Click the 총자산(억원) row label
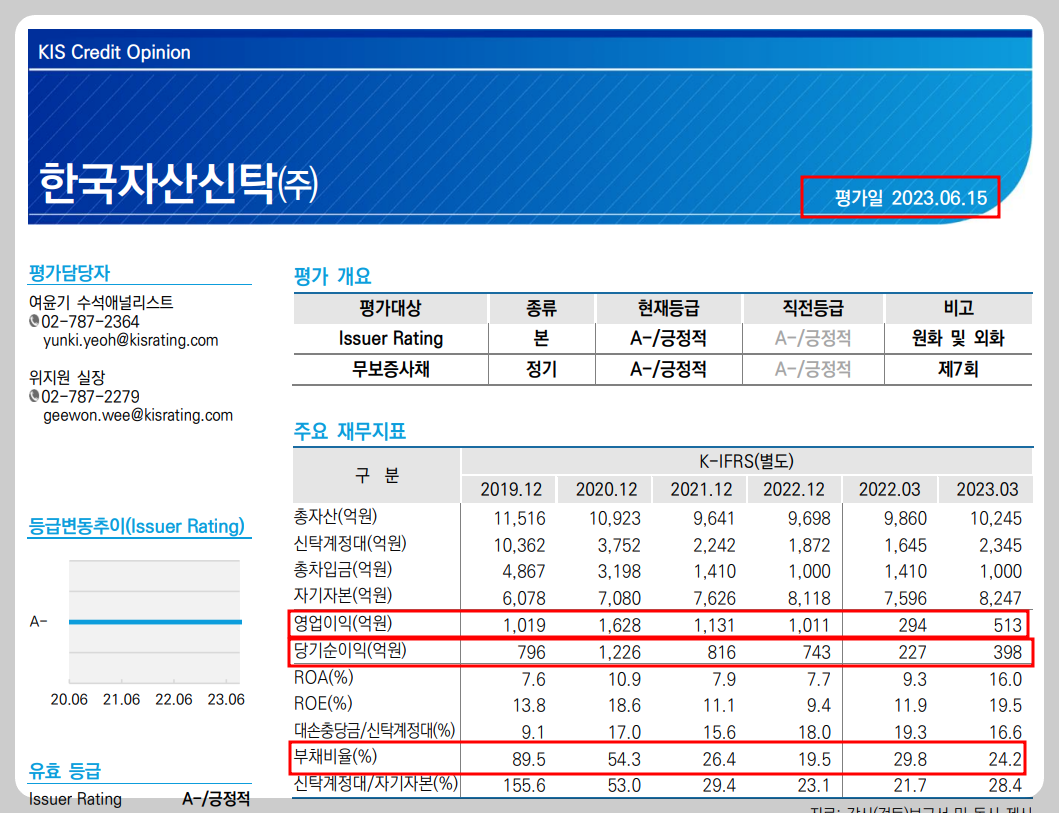This screenshot has width=1059, height=813. pyautogui.click(x=336, y=517)
